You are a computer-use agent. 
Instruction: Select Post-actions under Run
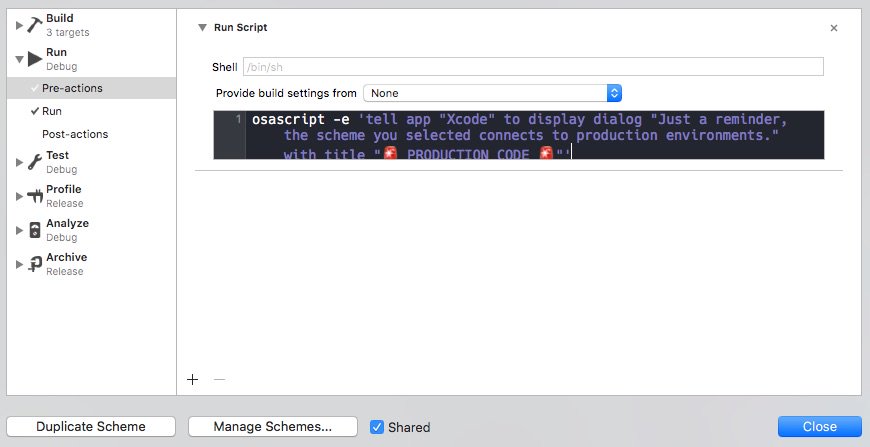[92, 134]
